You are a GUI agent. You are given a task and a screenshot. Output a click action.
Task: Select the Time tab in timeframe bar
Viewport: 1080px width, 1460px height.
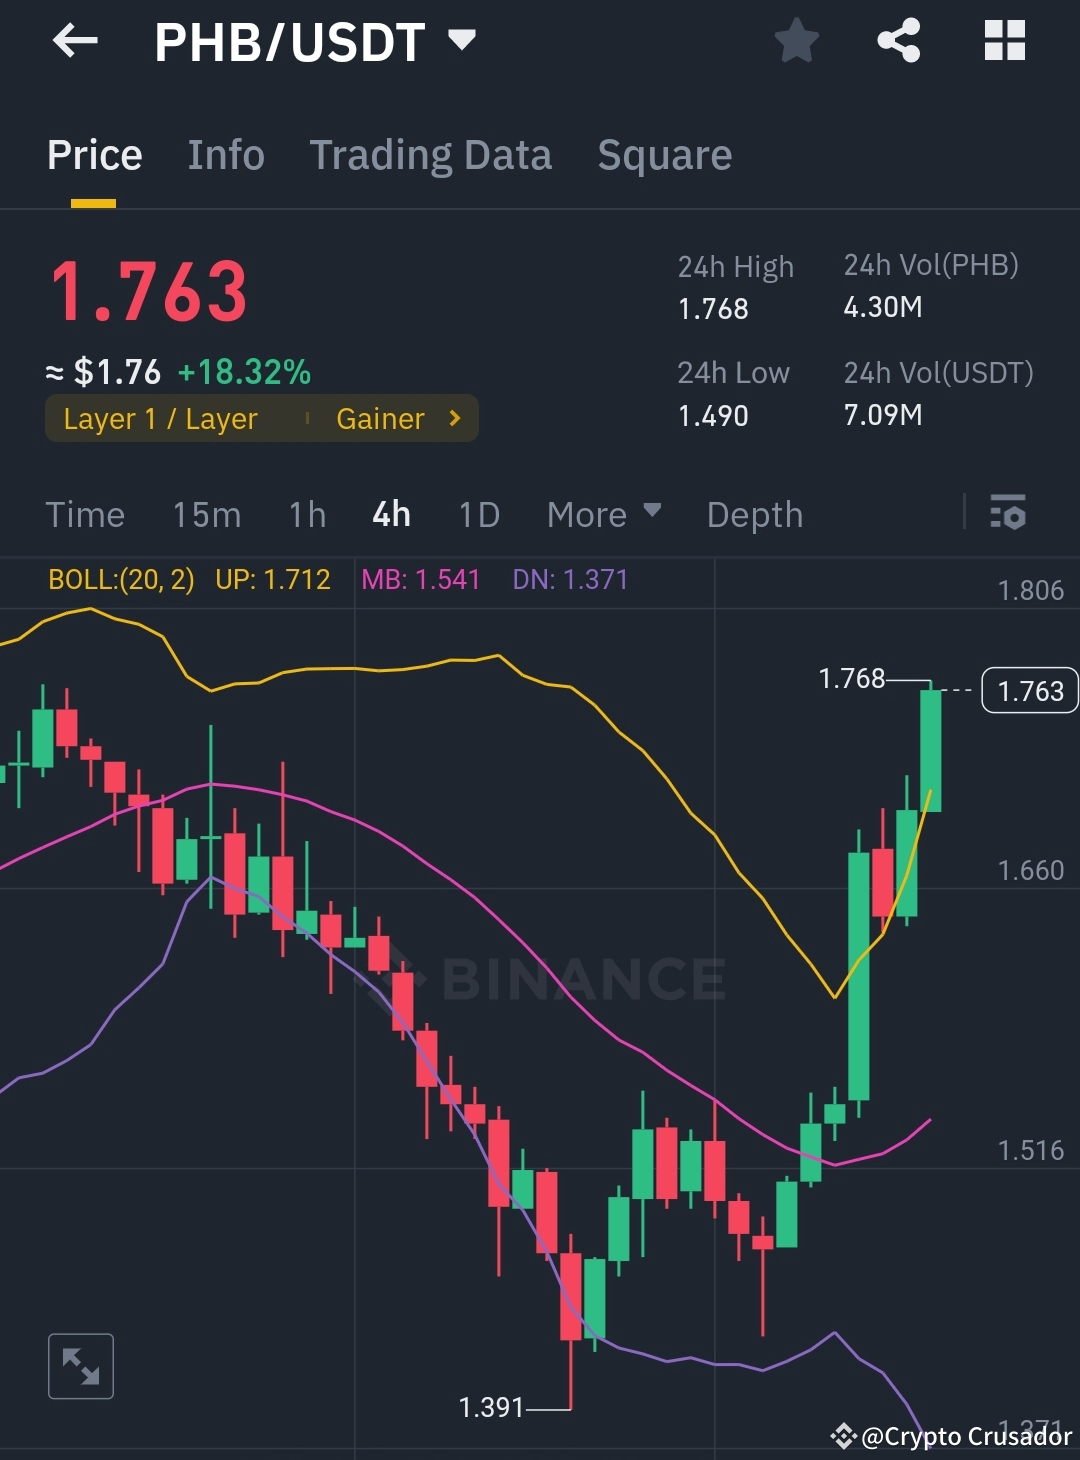tap(85, 514)
